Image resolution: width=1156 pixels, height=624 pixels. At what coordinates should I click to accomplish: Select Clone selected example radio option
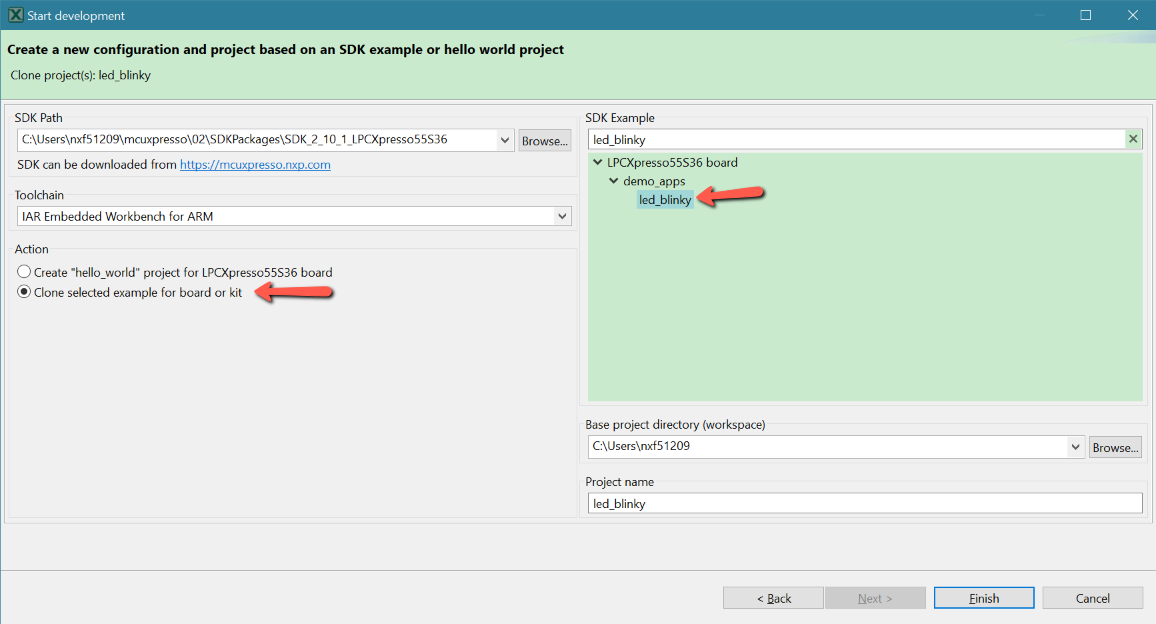coord(25,293)
